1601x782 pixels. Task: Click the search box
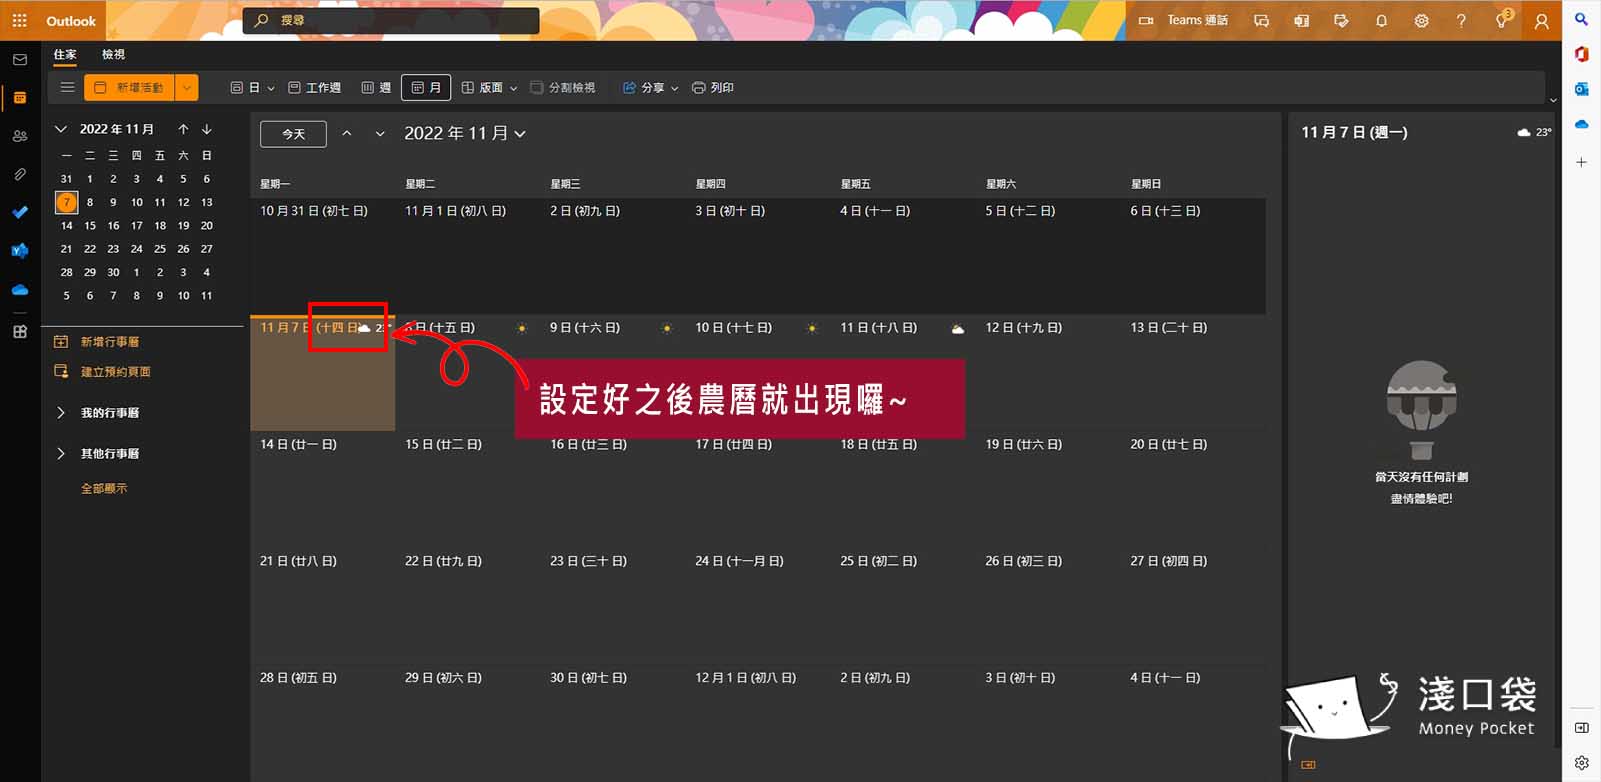tap(391, 20)
